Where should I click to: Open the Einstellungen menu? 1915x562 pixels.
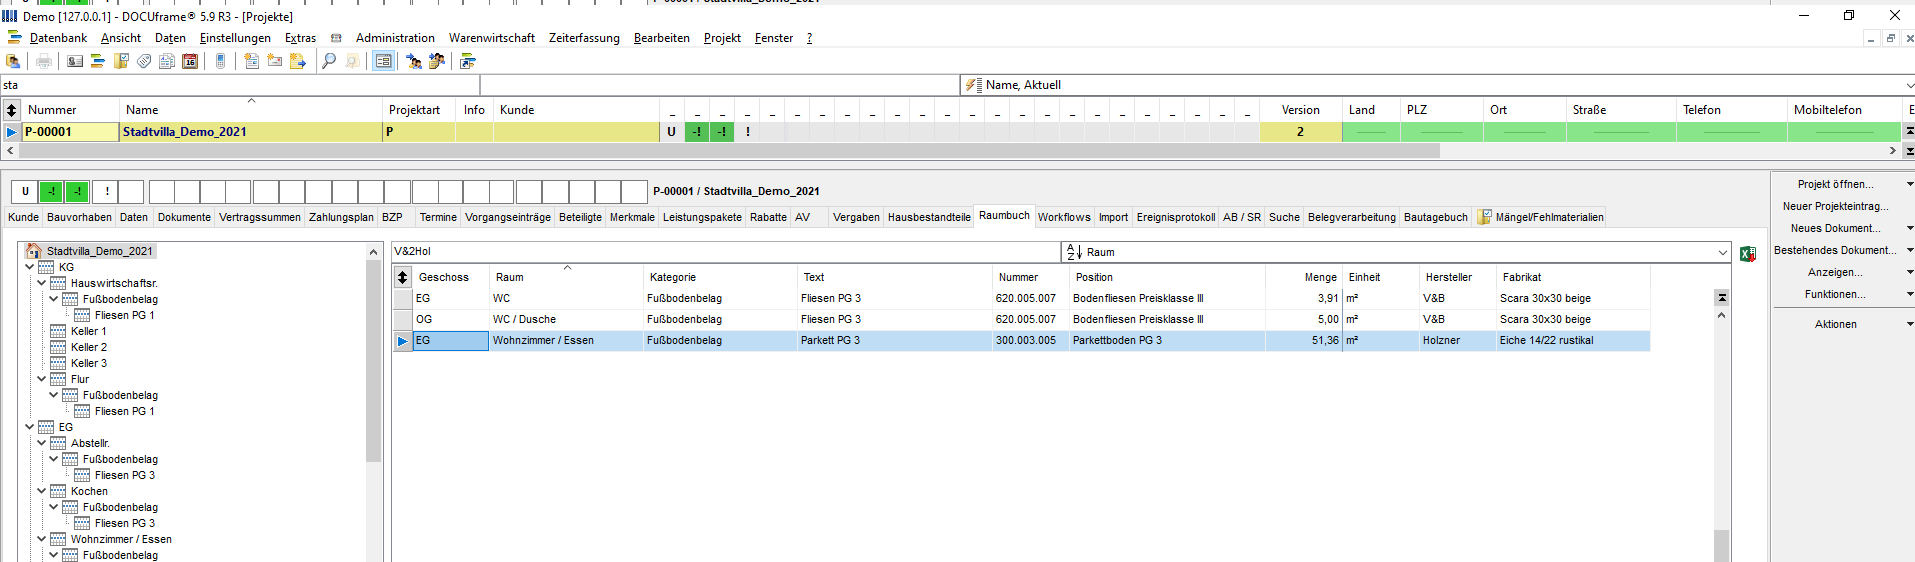(235, 38)
